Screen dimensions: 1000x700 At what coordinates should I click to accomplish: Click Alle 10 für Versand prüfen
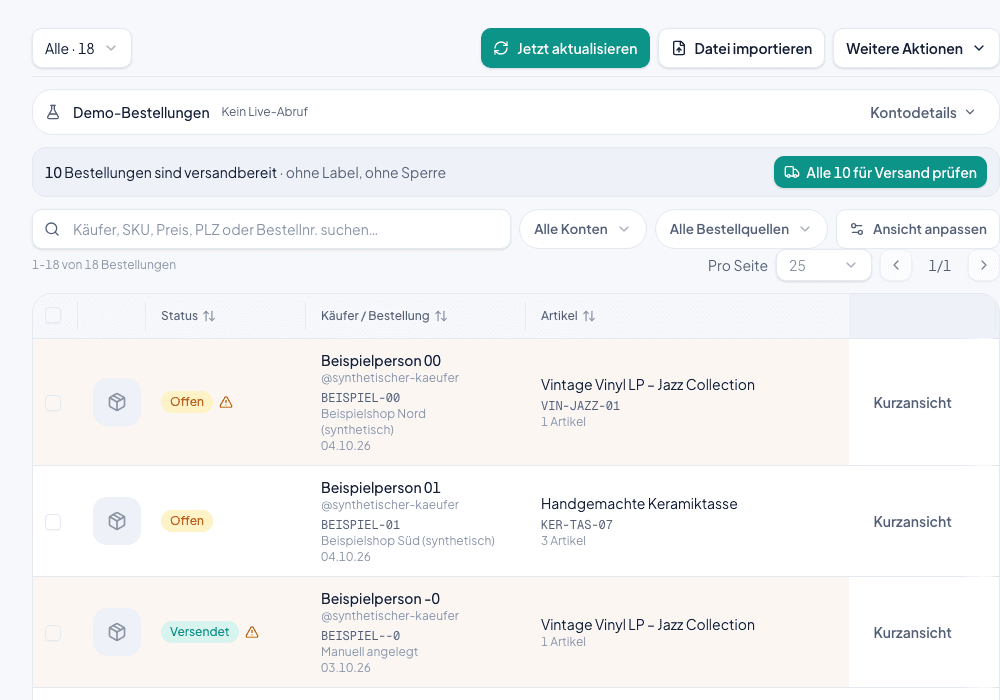coord(880,172)
